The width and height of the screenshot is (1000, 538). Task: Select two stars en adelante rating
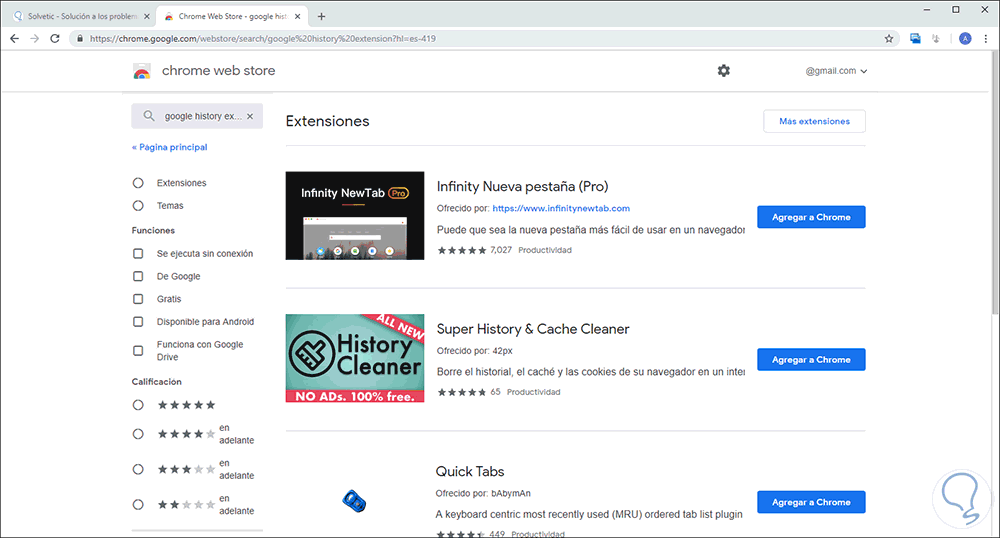click(x=138, y=504)
